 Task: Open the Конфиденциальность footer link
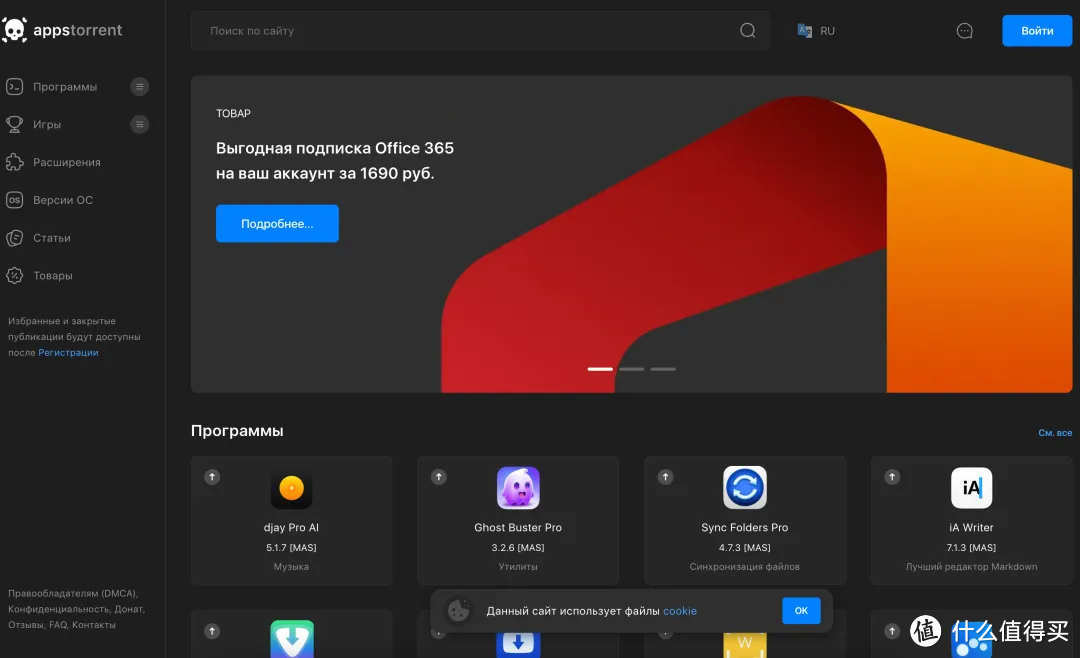[60, 609]
